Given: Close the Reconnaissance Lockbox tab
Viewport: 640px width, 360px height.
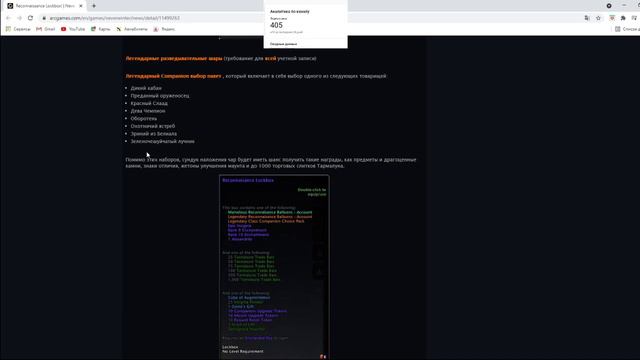Looking at the screenshot, I should click(81, 6).
